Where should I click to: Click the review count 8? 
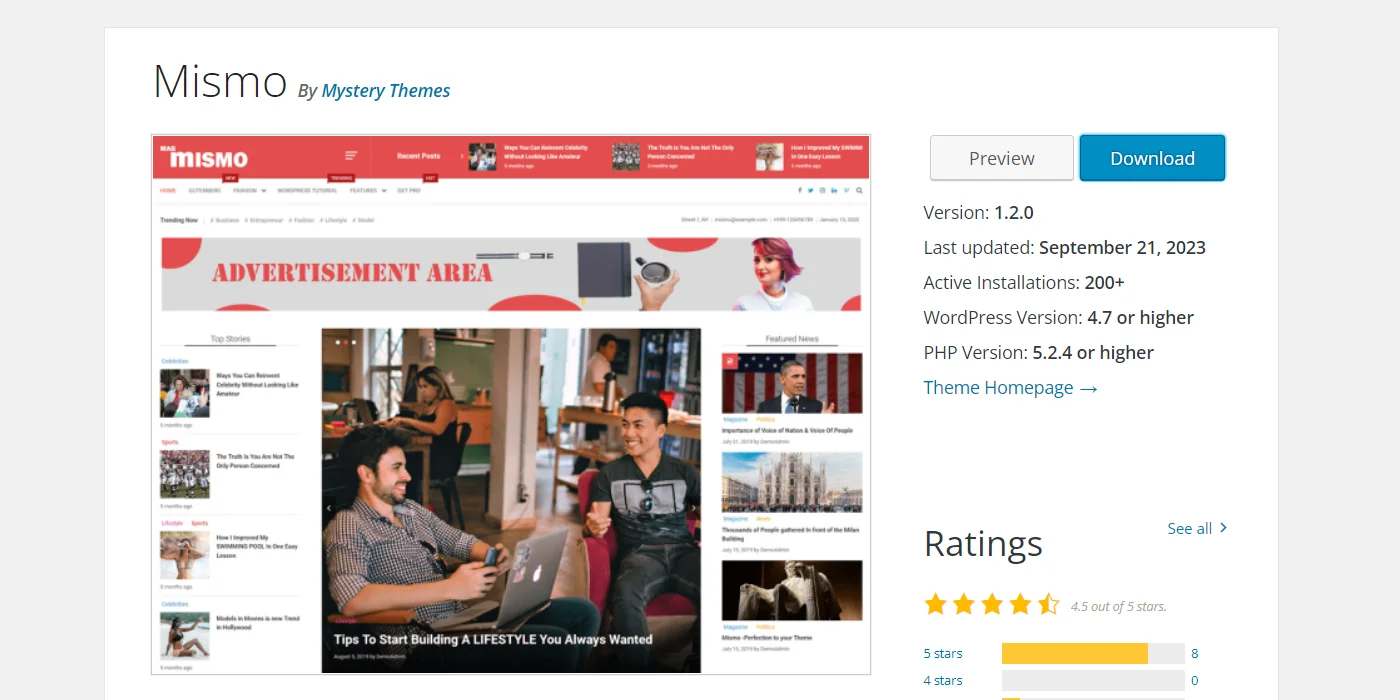click(x=1194, y=653)
